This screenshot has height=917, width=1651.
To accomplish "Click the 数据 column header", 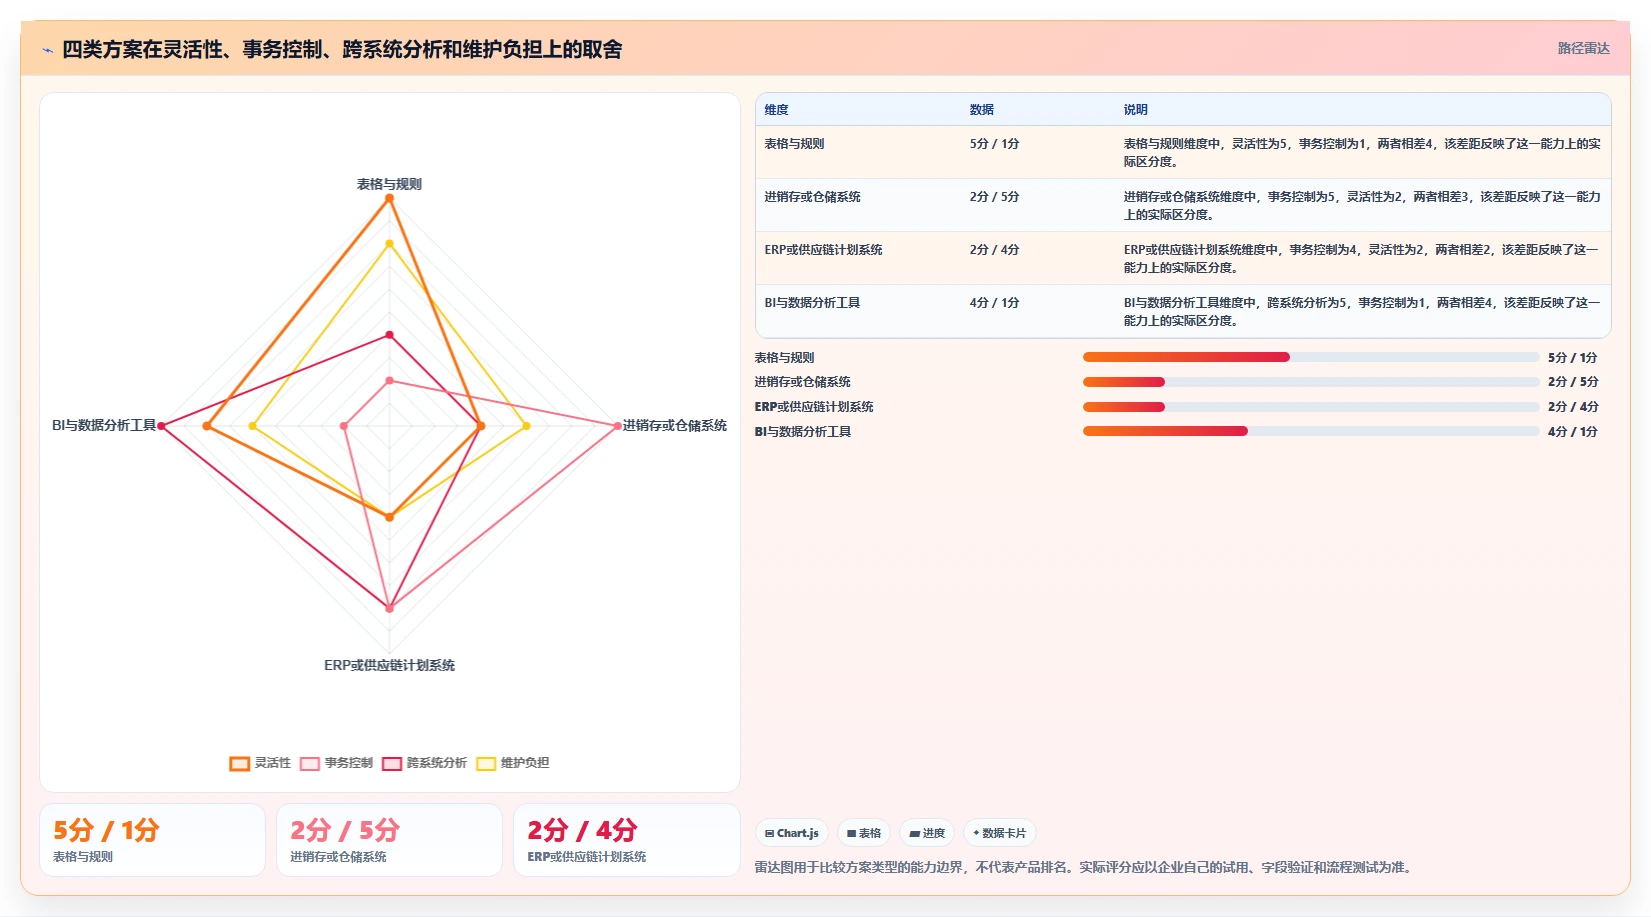I will 981,110.
